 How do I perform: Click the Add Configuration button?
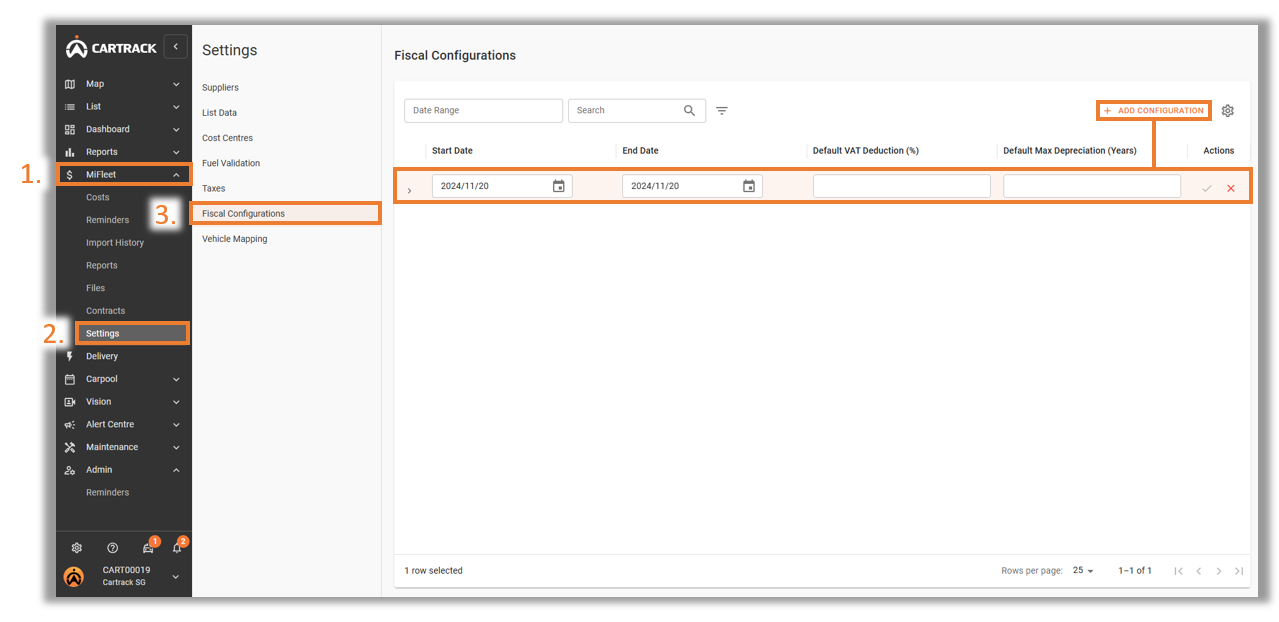coord(1154,111)
